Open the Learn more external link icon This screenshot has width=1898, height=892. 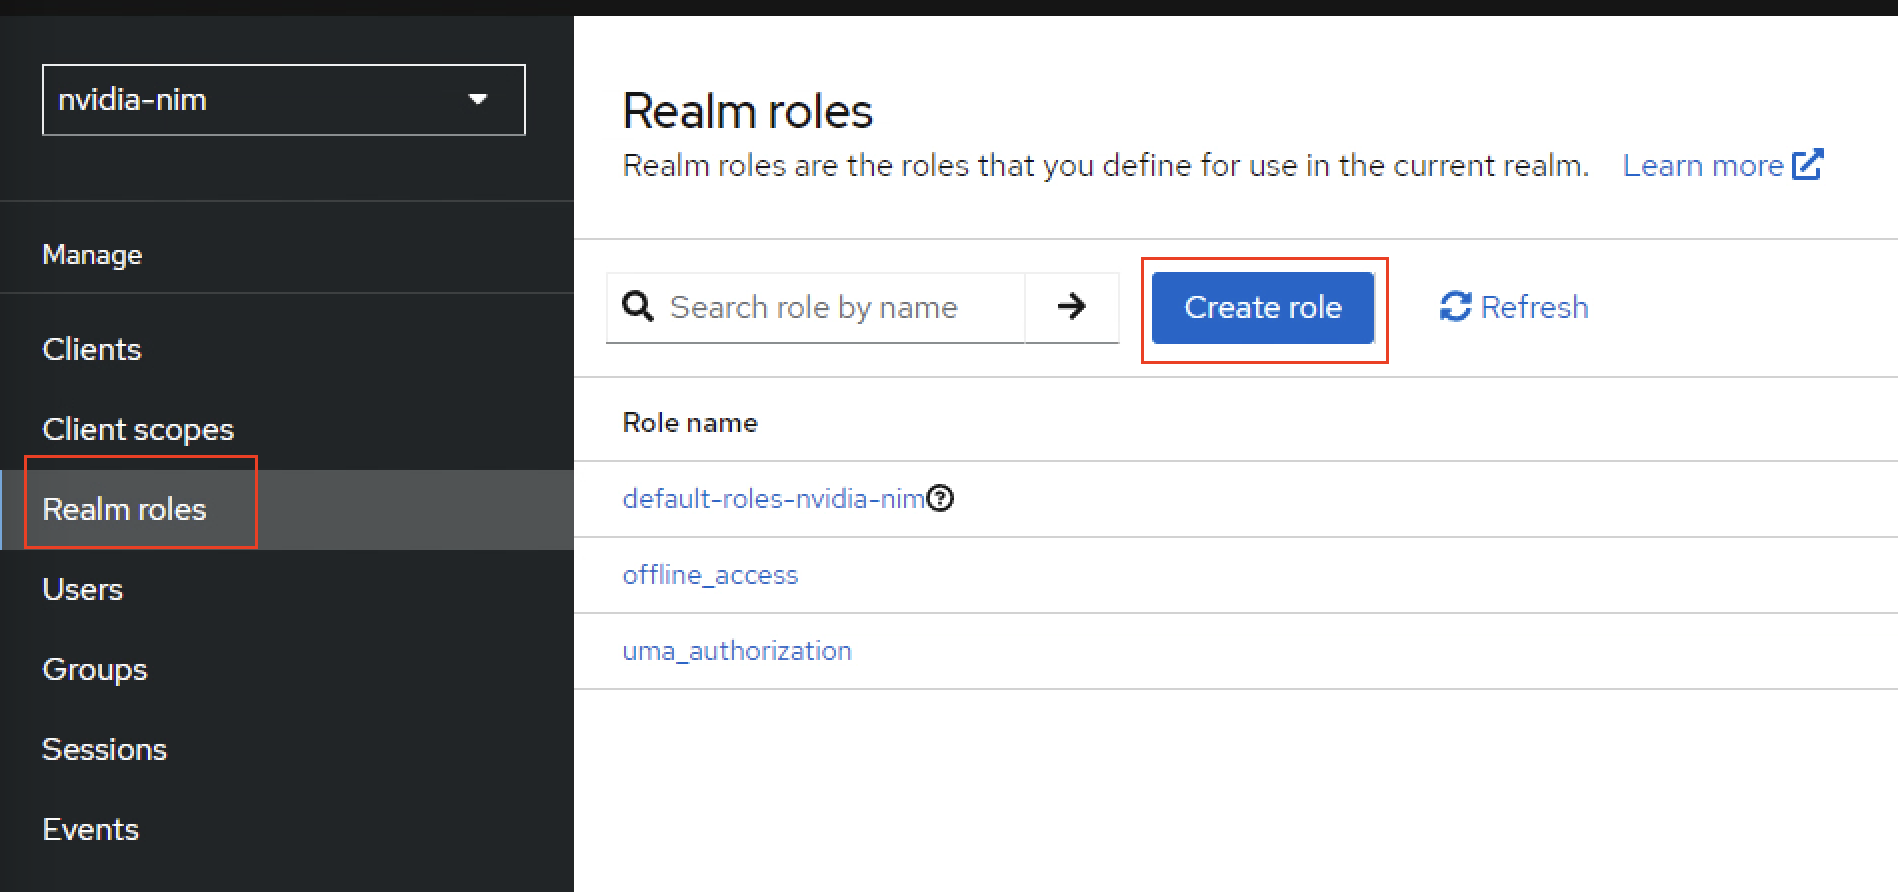(x=1807, y=164)
